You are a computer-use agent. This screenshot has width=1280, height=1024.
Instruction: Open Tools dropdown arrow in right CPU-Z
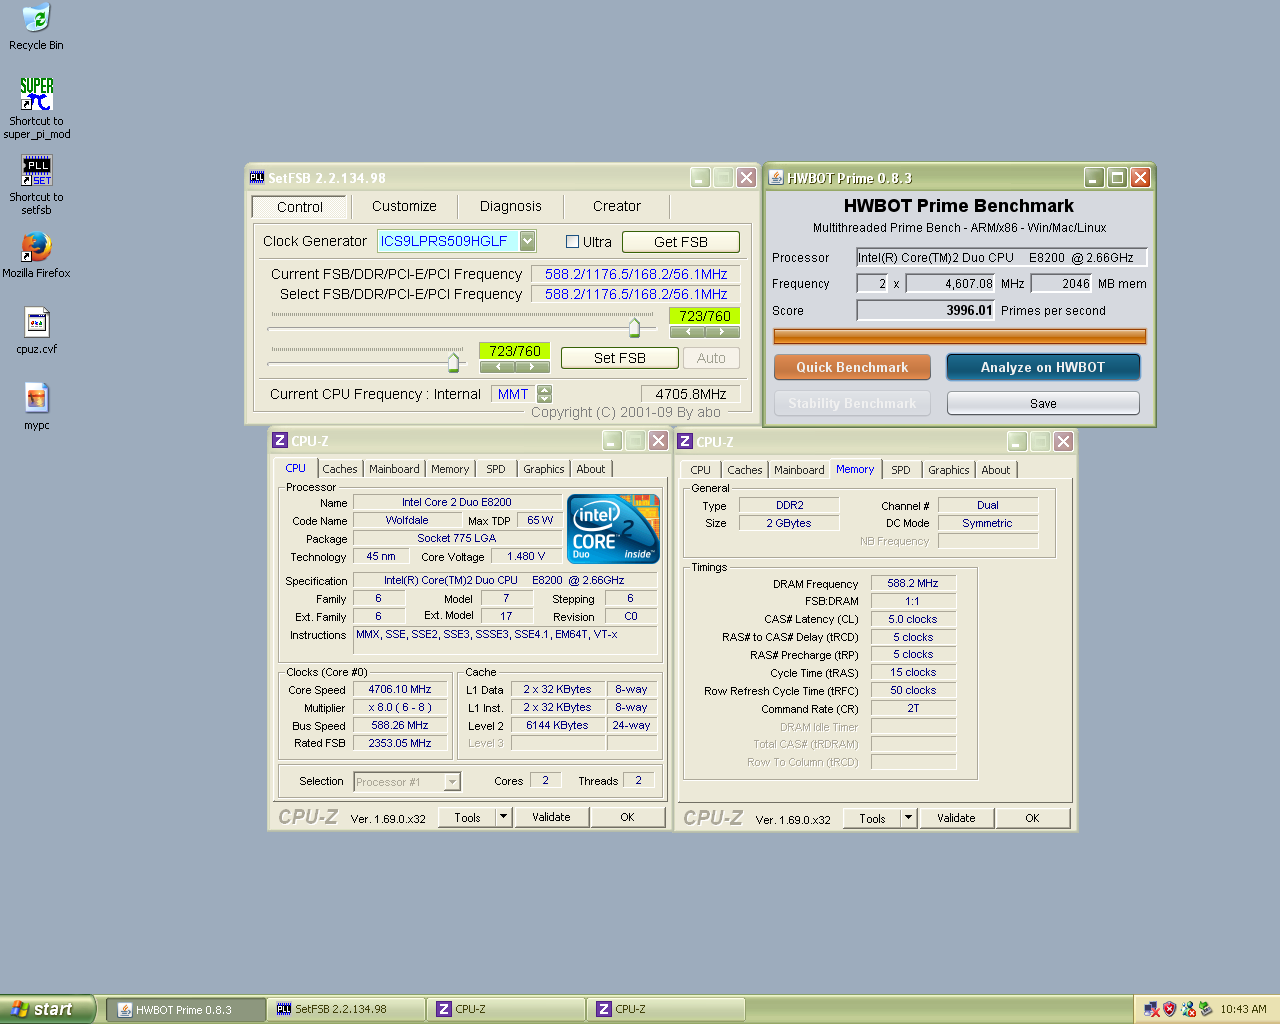point(909,818)
